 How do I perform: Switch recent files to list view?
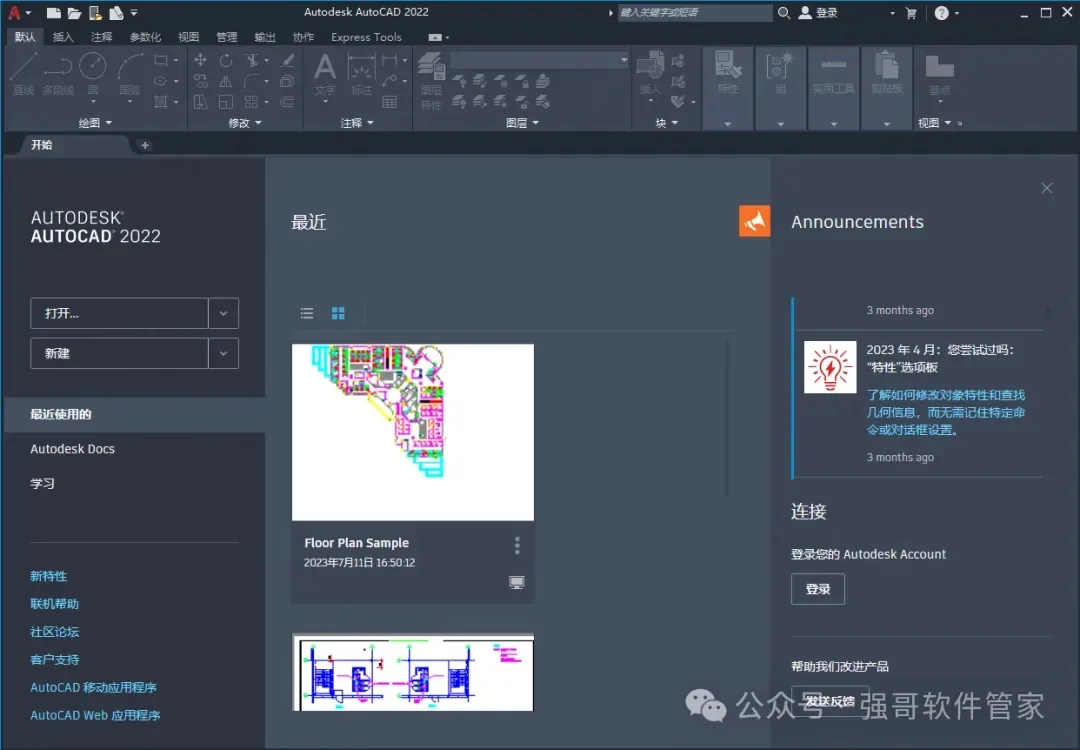click(307, 313)
